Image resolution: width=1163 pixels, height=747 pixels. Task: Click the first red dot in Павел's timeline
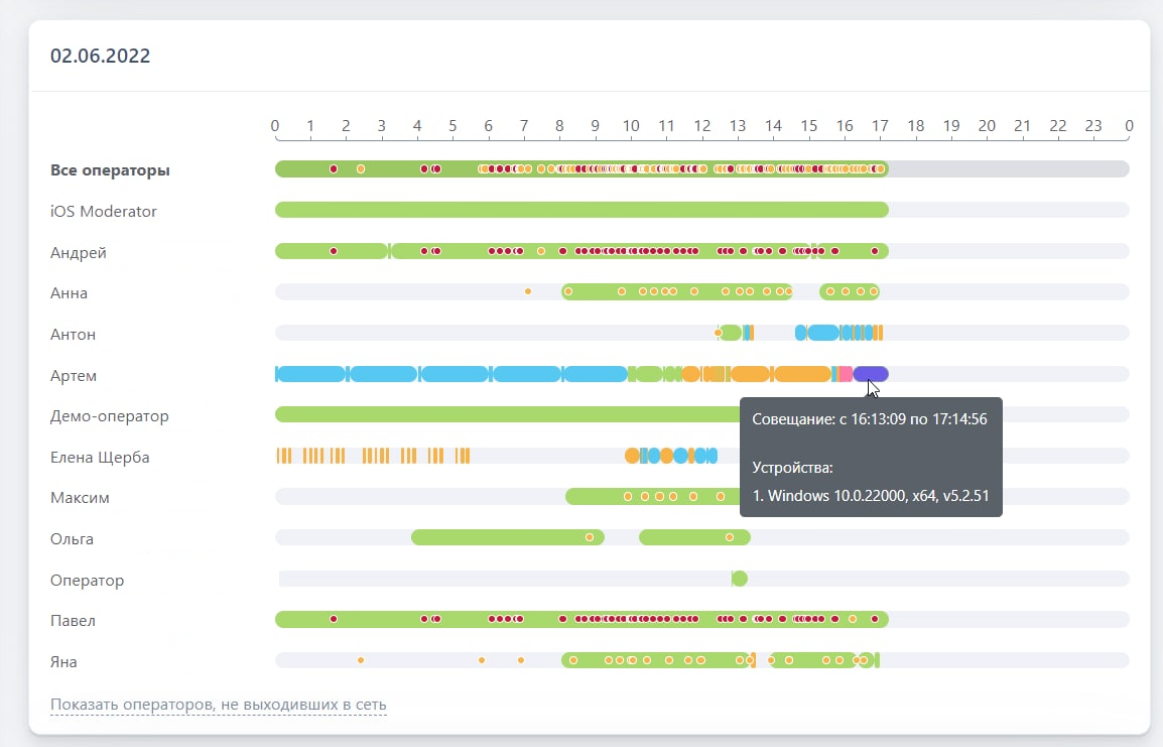[334, 620]
